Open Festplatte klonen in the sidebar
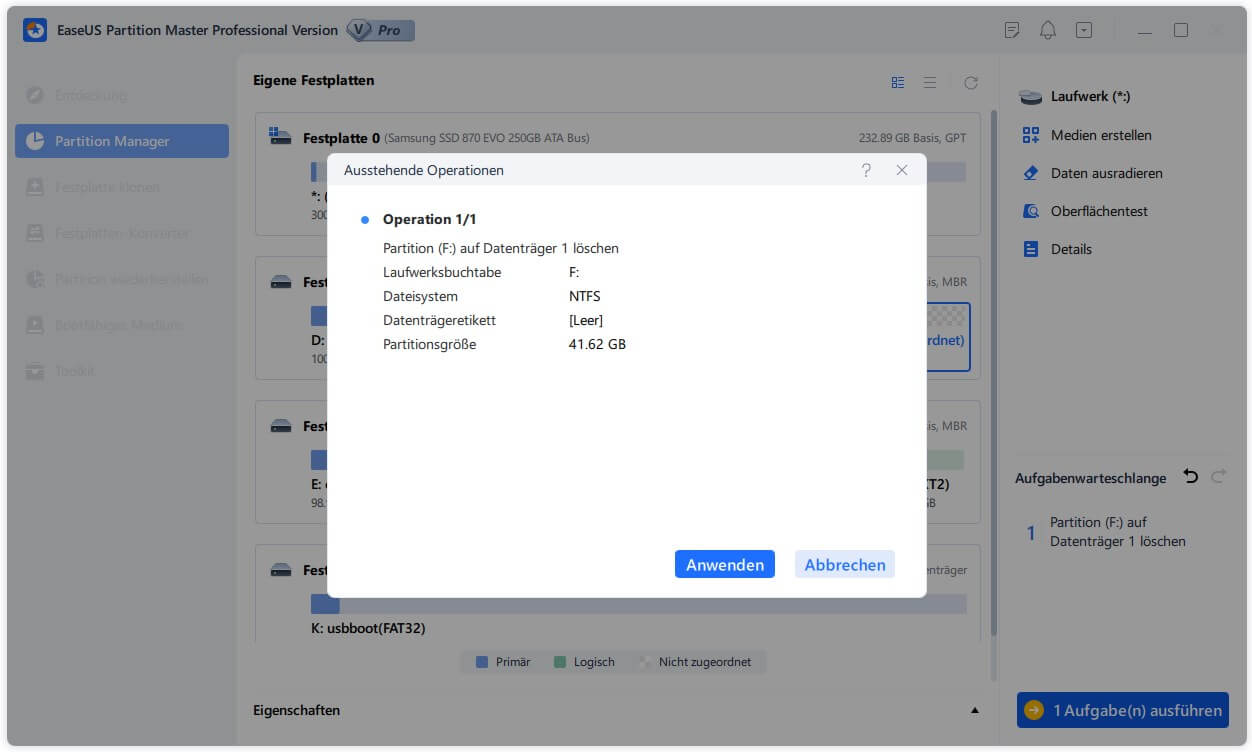1252x752 pixels. pyautogui.click(x=121, y=187)
